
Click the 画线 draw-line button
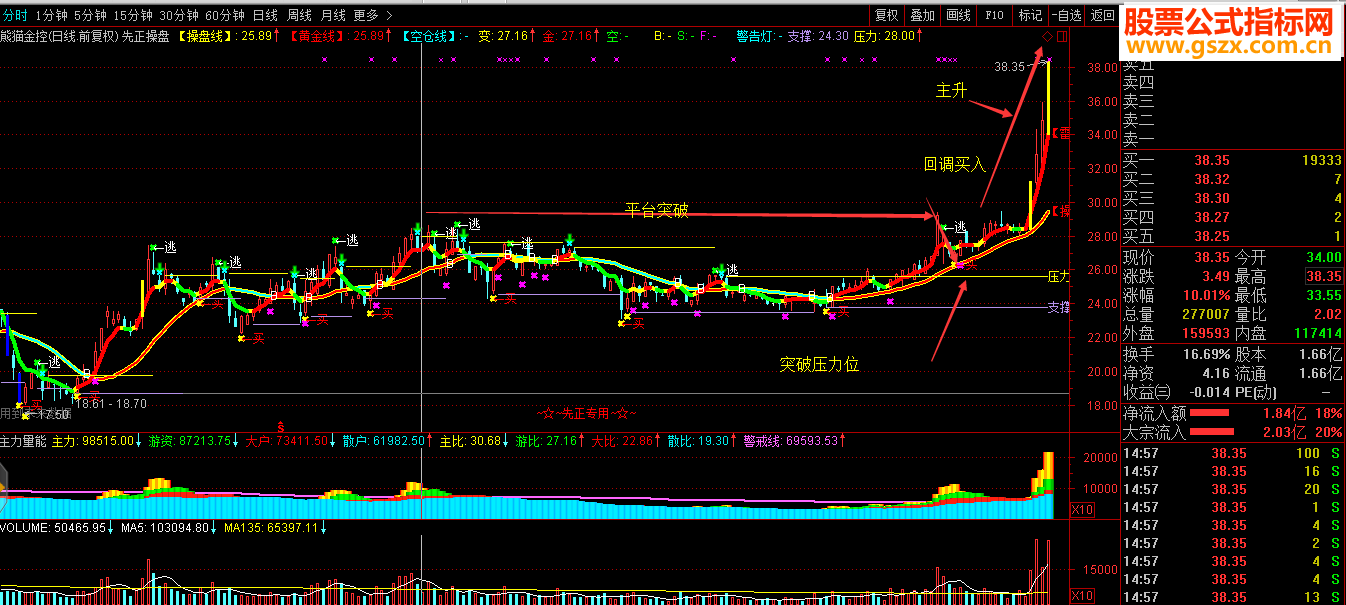click(958, 15)
